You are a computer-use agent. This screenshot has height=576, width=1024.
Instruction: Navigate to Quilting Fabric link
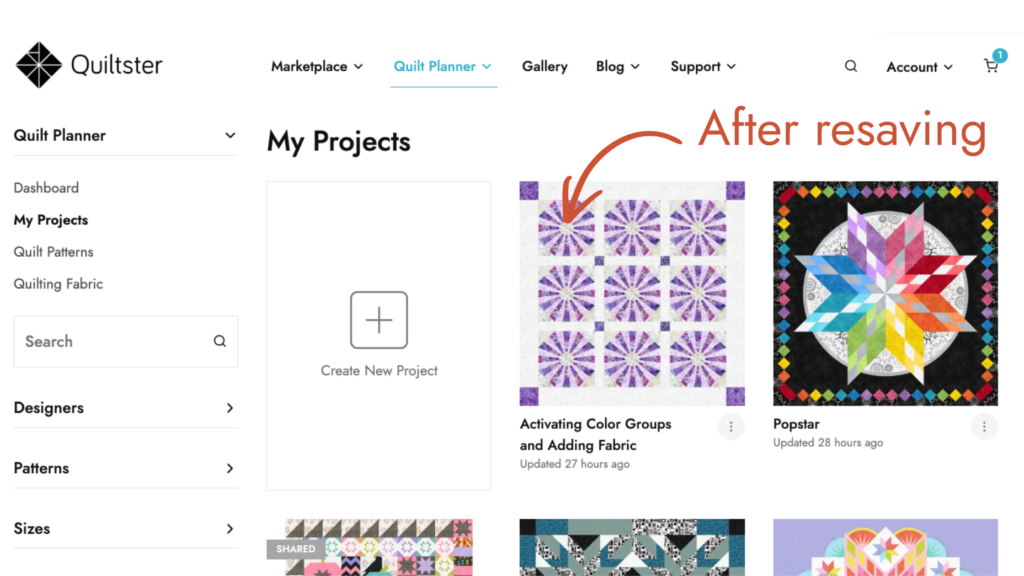point(58,284)
